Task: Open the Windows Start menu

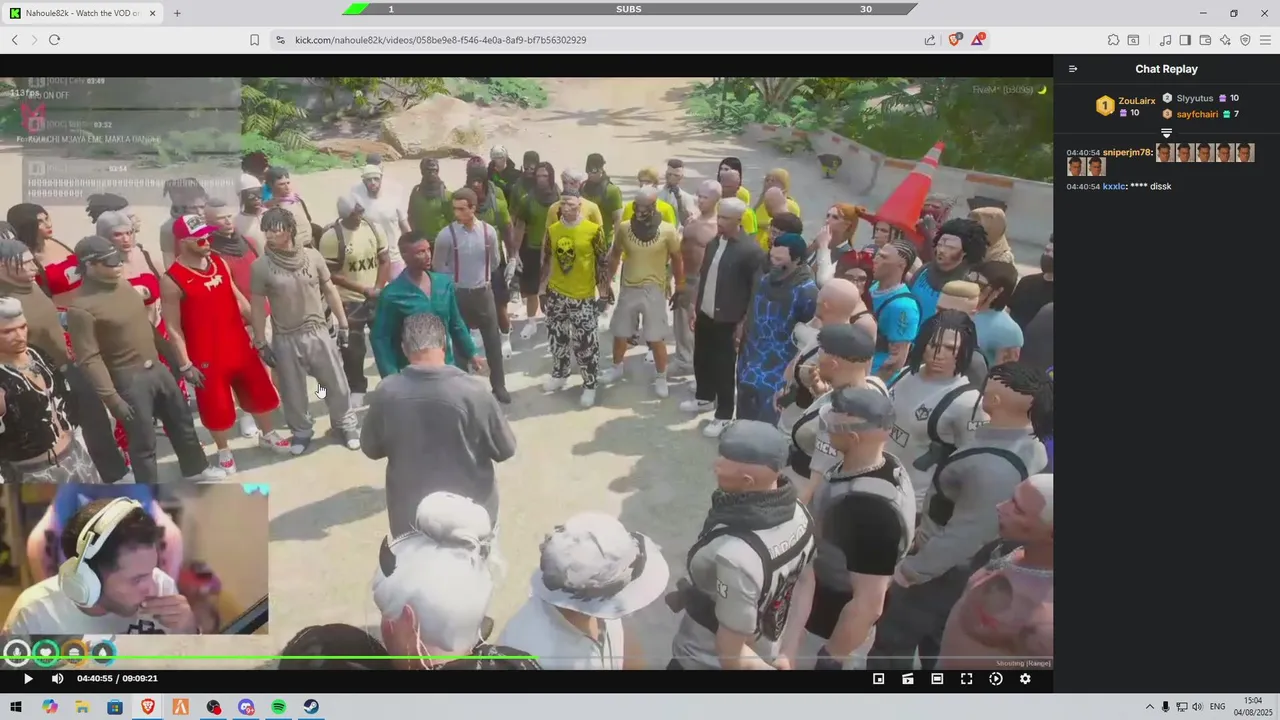Action: [x=16, y=707]
